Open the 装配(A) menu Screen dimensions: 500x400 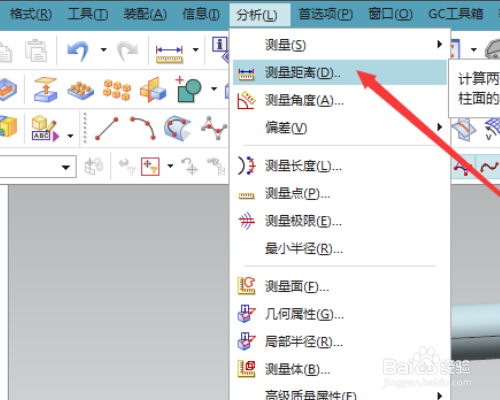(x=145, y=14)
